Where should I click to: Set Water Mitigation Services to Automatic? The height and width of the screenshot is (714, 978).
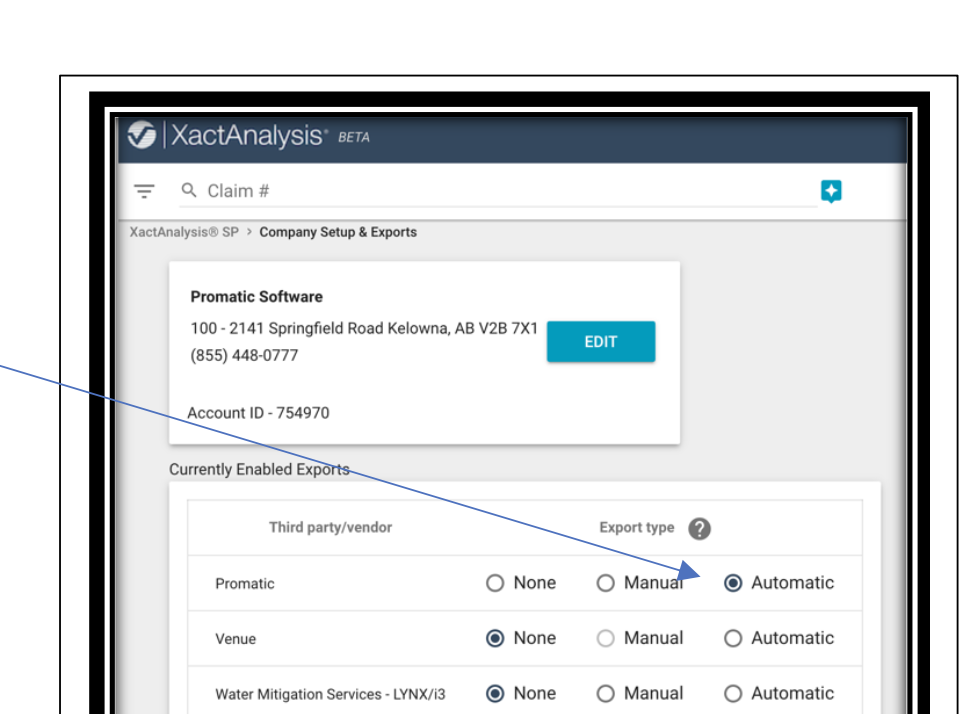[x=733, y=693]
